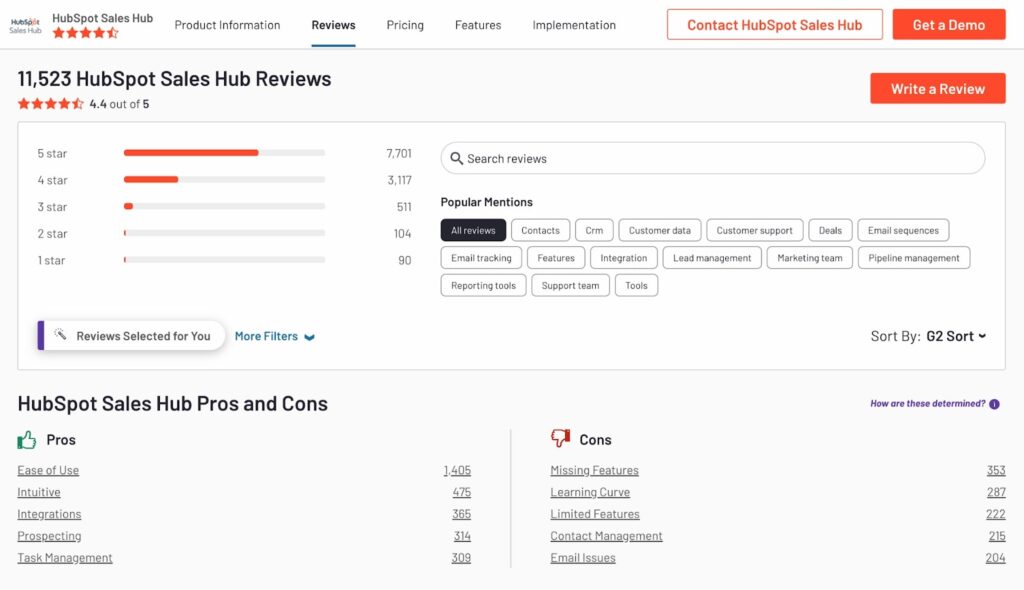Click the 4 star rating bar
The height and width of the screenshot is (590, 1024).
coord(224,180)
